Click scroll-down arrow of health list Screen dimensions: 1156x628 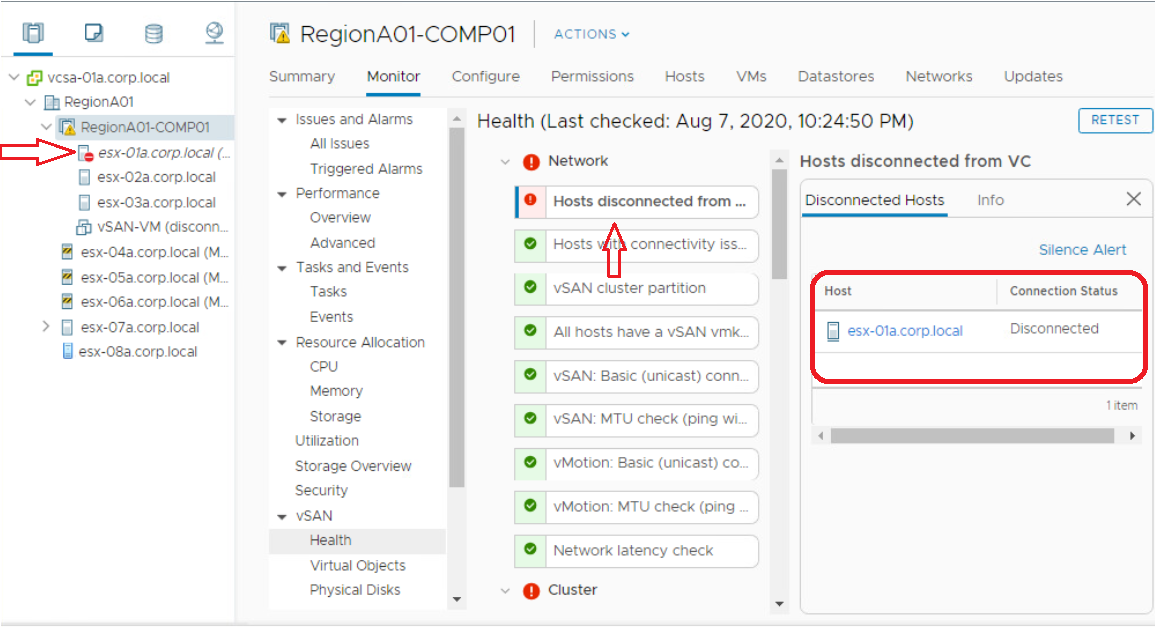[x=779, y=604]
